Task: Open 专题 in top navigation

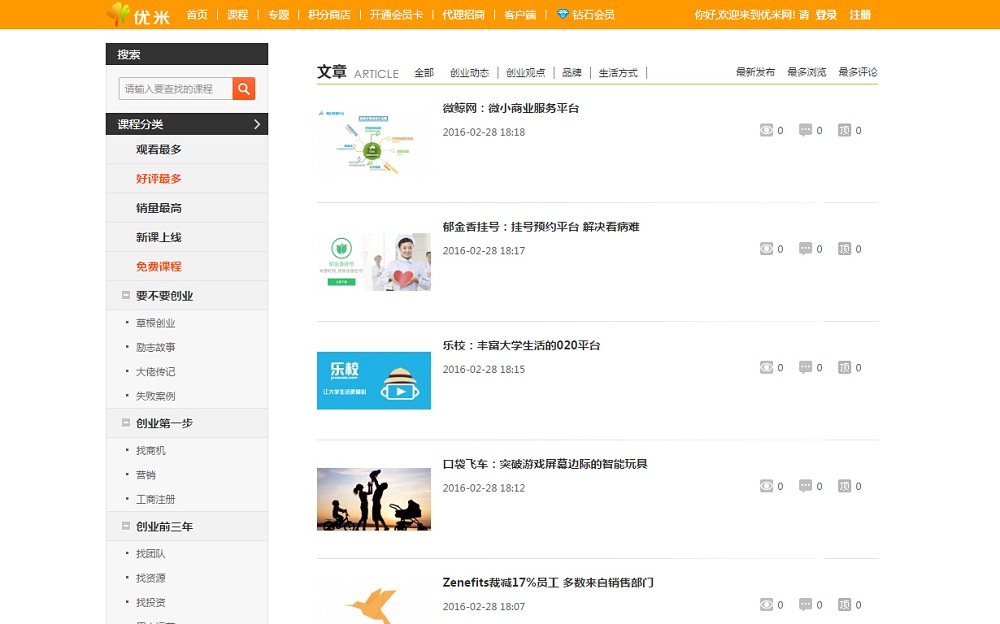Action: coord(278,15)
